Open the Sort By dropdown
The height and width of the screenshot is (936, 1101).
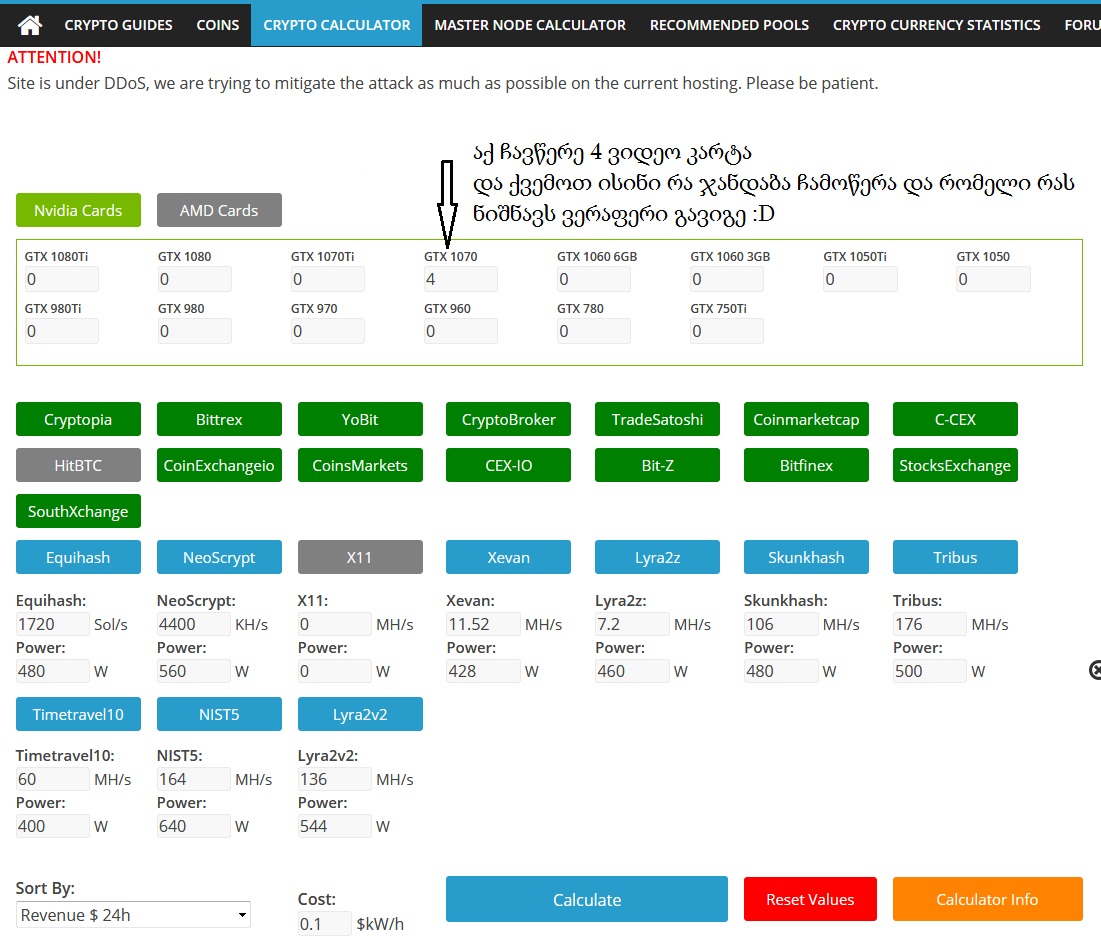(x=133, y=915)
